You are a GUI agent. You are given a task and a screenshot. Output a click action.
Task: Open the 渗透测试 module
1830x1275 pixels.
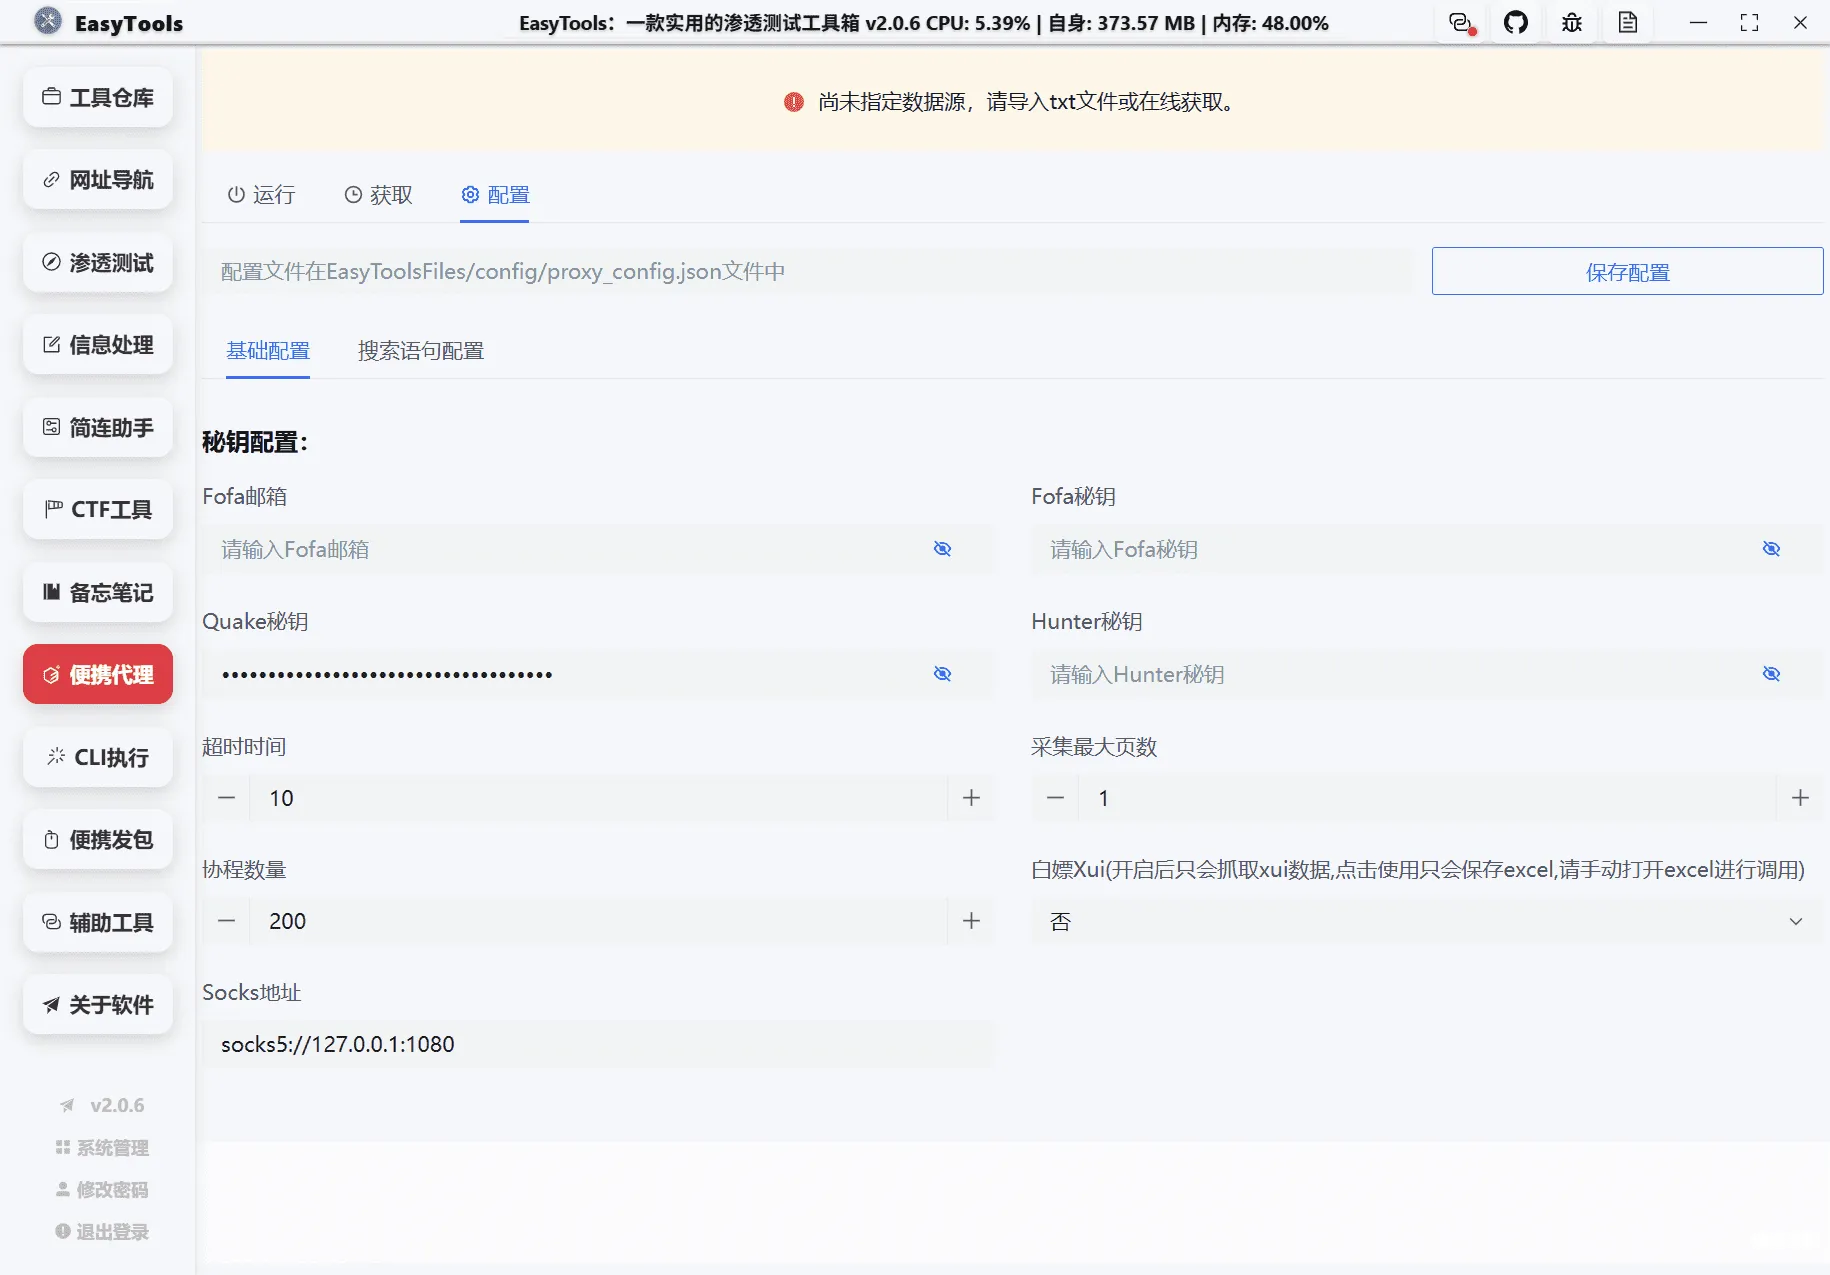click(x=97, y=263)
